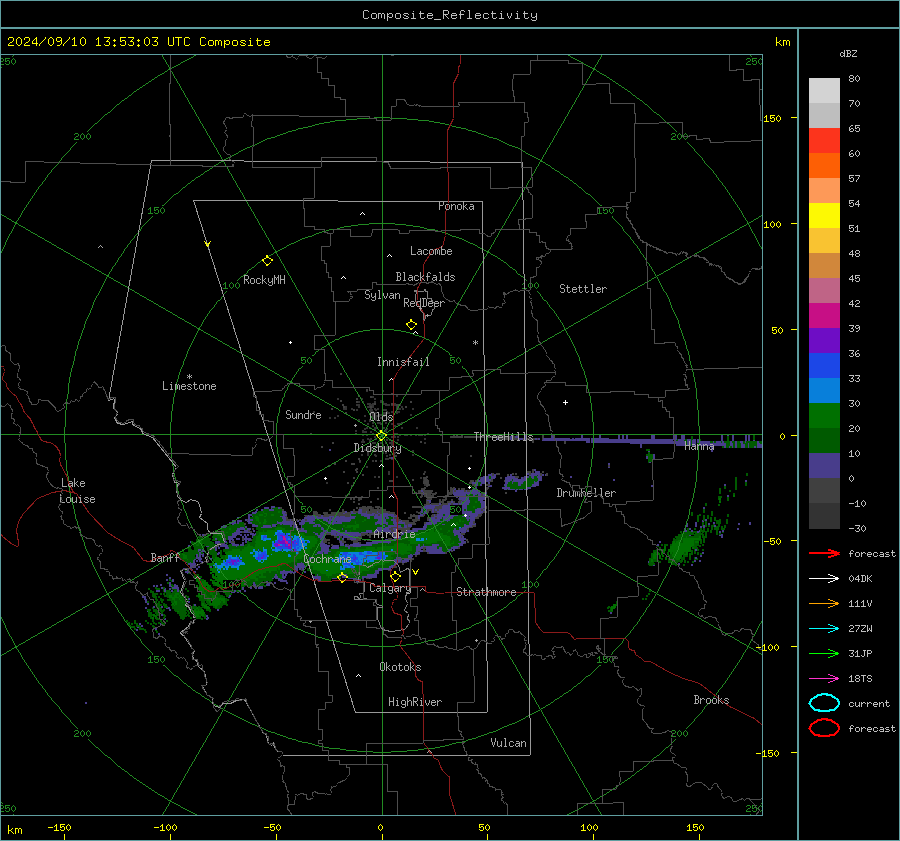
Task: Click the ThreeHills label
Action: tap(503, 437)
